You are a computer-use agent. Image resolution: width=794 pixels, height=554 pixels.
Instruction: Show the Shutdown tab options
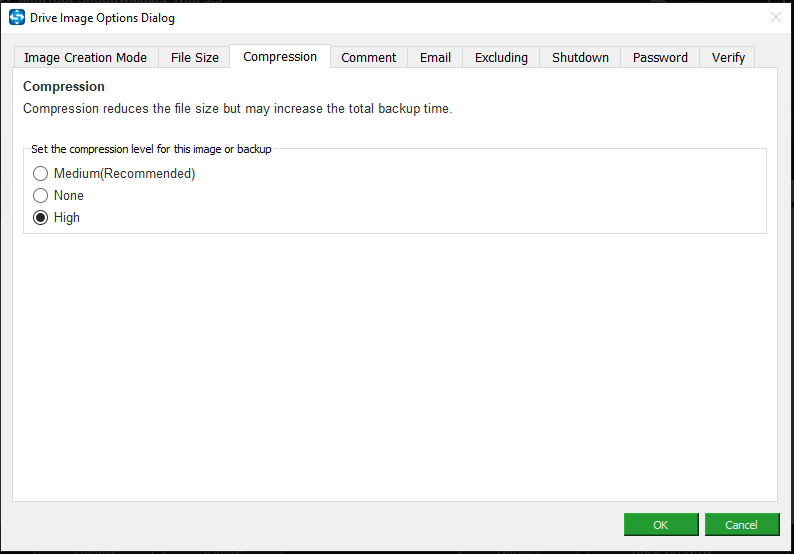(x=580, y=58)
